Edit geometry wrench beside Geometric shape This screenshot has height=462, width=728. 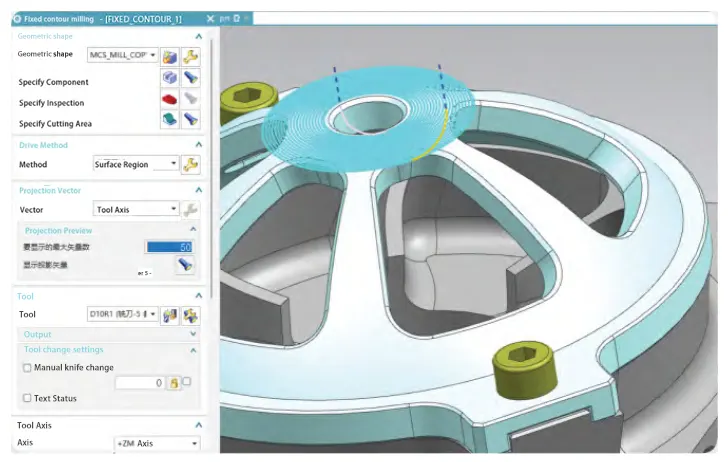pyautogui.click(x=190, y=57)
